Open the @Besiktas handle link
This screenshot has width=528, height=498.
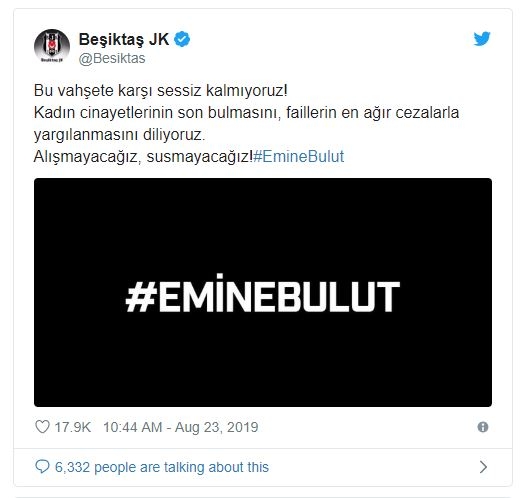(x=112, y=59)
